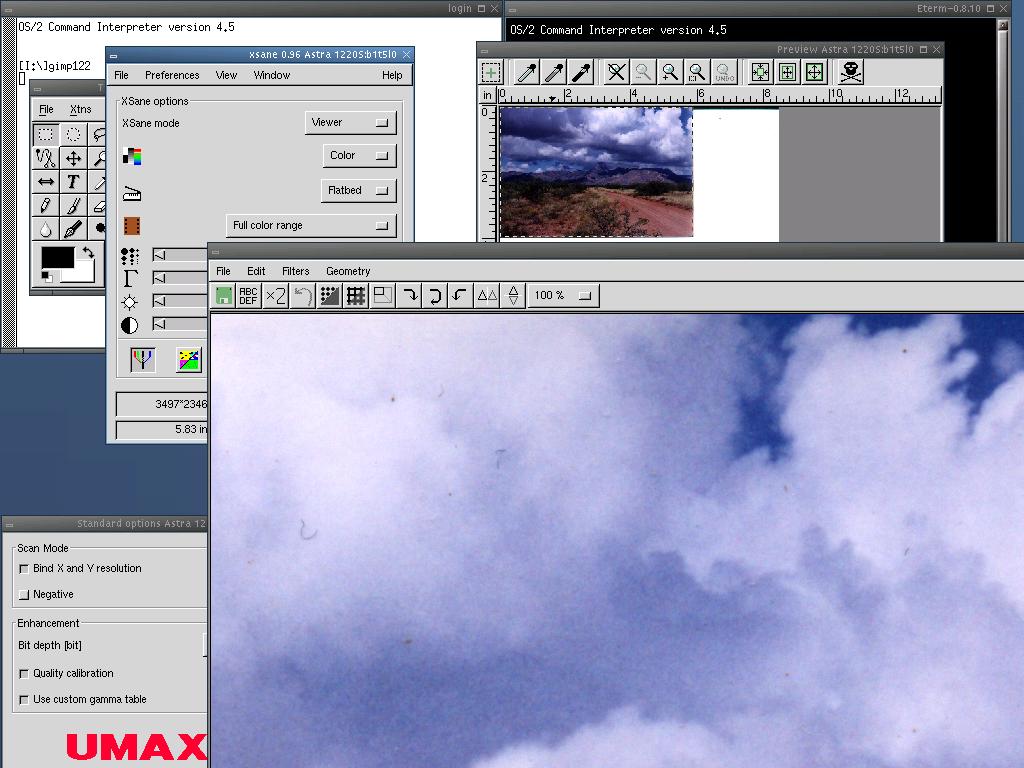Click the undo arrow in viewer toolbar
The image size is (1024, 768).
(302, 296)
